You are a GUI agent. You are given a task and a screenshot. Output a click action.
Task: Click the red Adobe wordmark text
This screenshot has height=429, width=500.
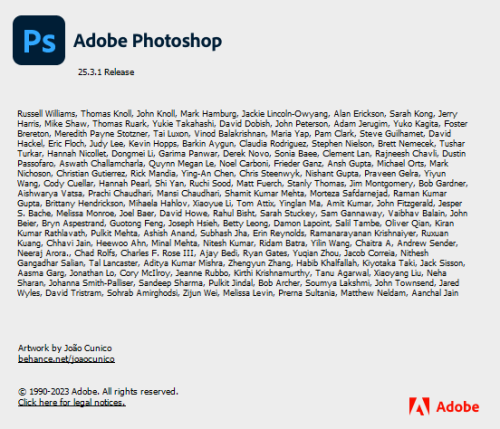(458, 407)
